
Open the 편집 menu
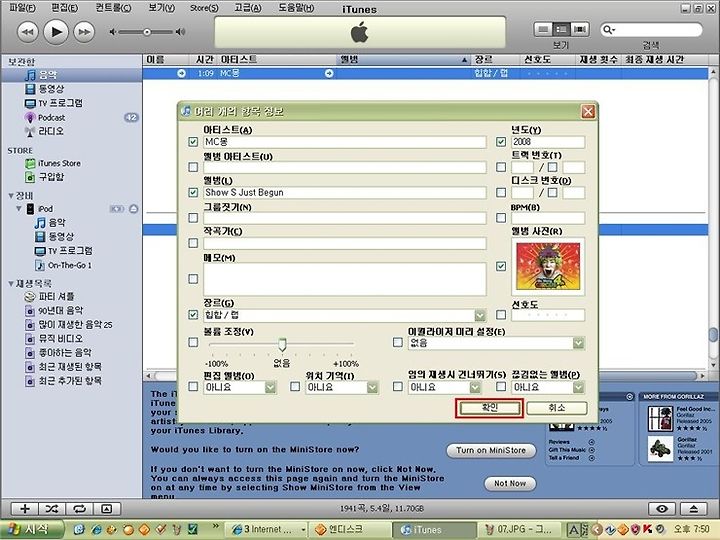(x=64, y=8)
